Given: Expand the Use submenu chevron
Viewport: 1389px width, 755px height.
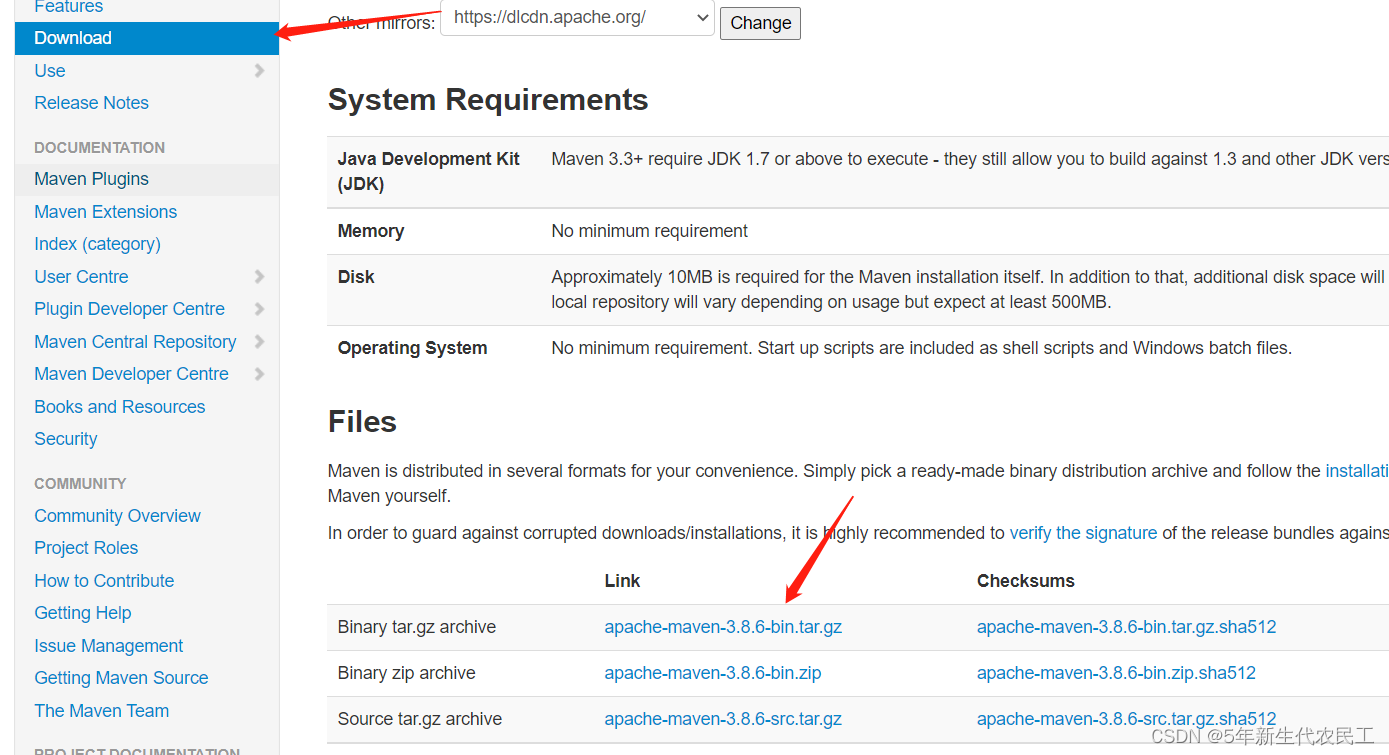Looking at the screenshot, I should point(259,71).
